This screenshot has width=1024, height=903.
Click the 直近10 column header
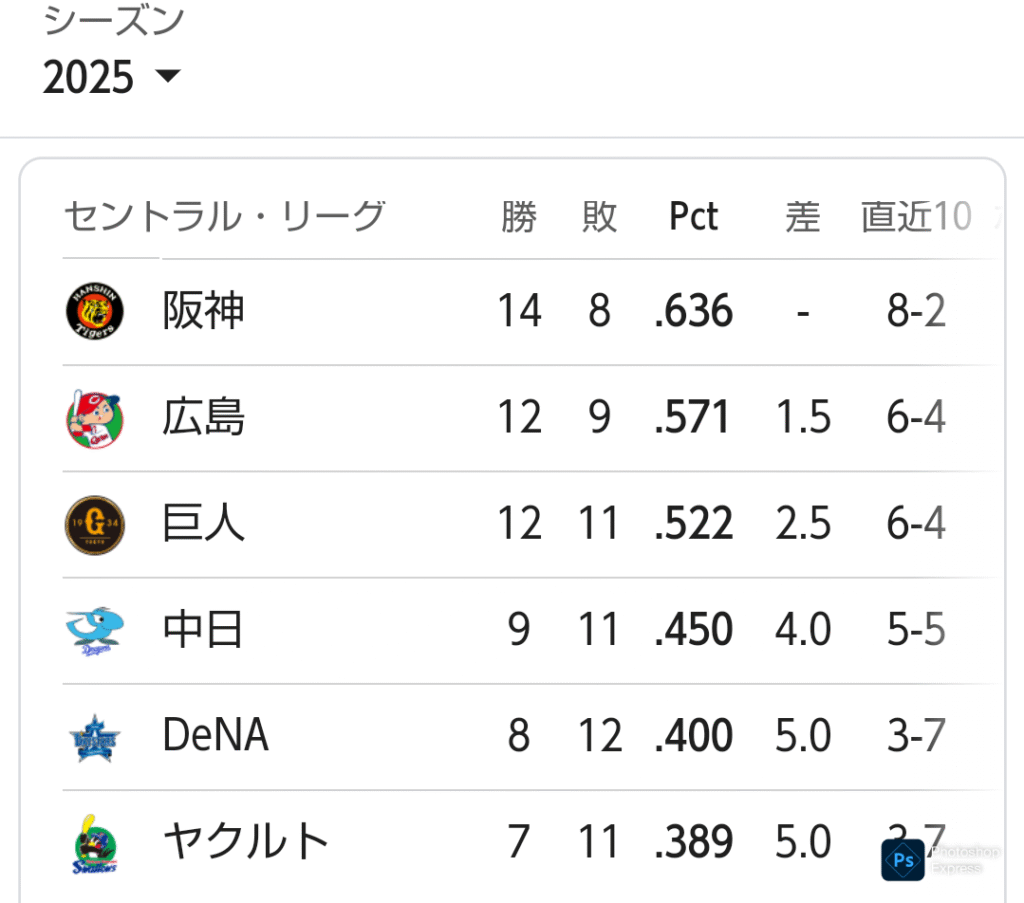916,217
